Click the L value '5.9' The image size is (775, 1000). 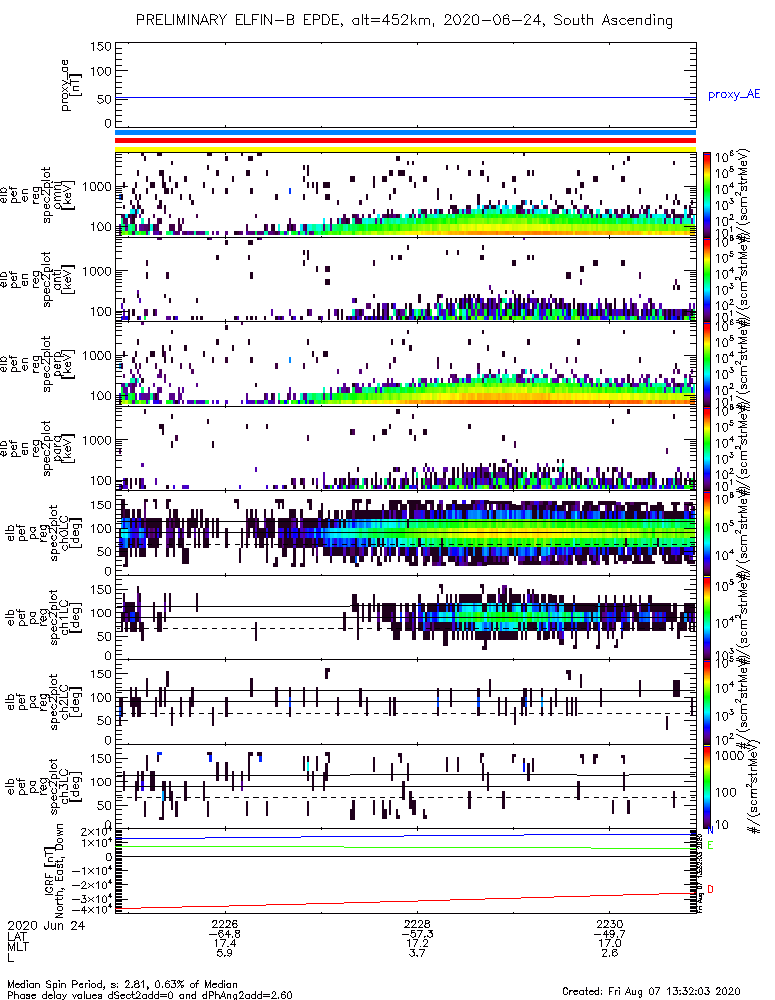[x=225, y=953]
